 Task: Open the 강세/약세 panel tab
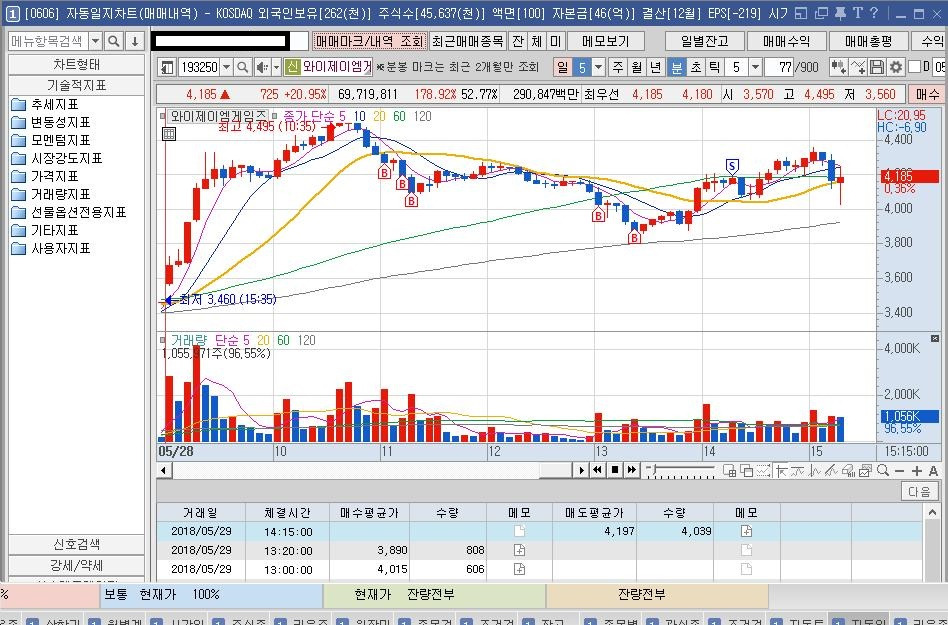coord(76,565)
